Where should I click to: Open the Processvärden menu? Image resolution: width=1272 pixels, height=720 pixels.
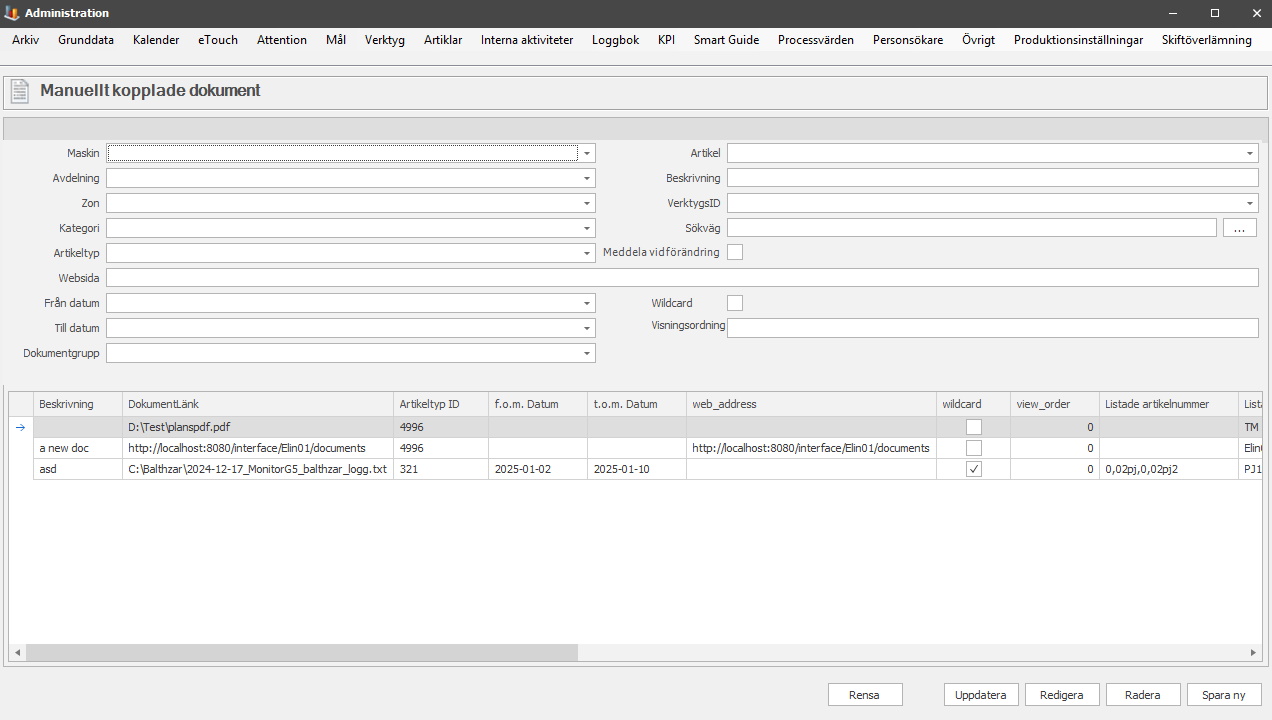816,40
